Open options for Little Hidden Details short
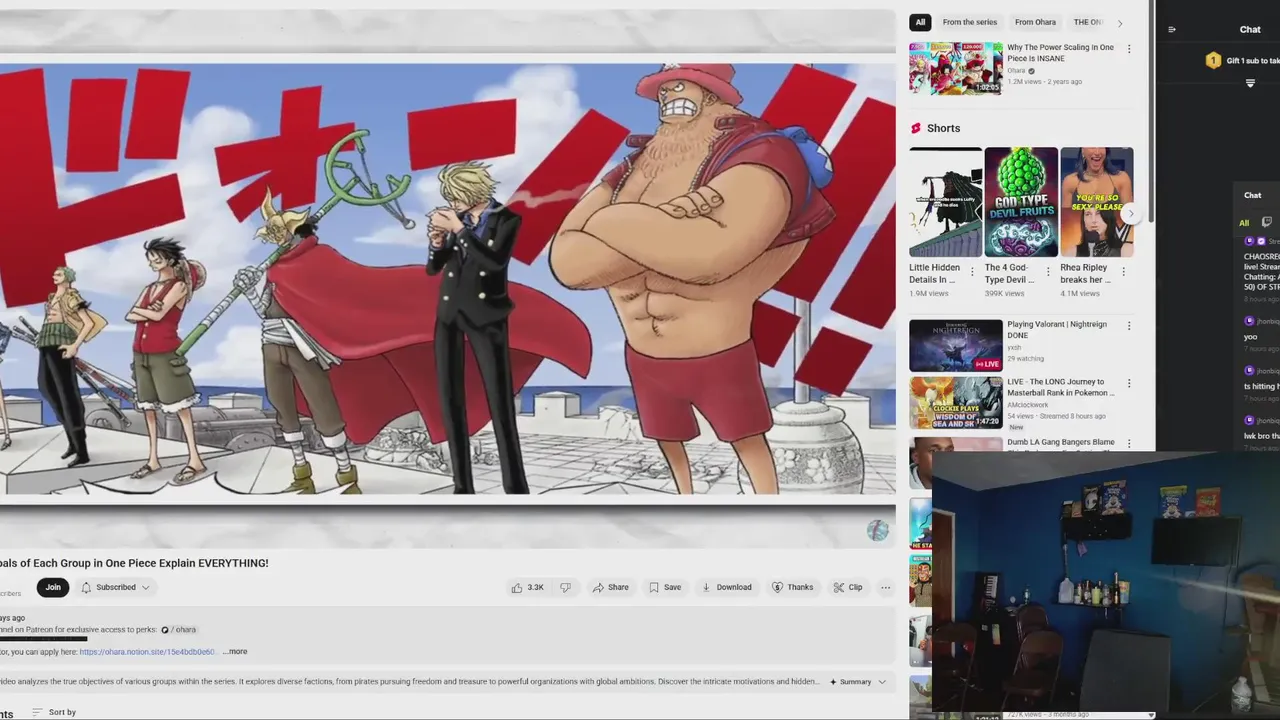 [972, 271]
